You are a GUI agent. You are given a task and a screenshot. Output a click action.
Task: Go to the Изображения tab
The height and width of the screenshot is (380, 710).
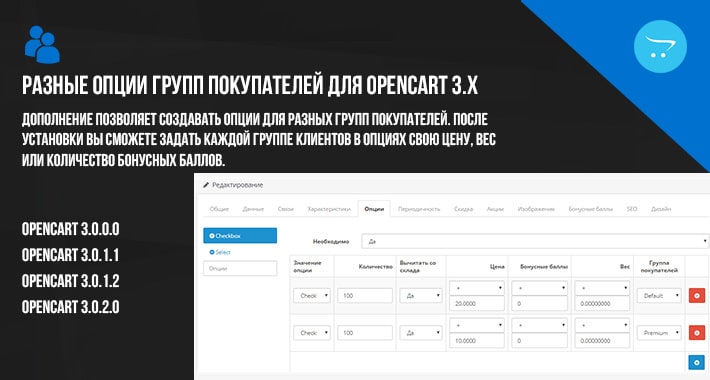pyautogui.click(x=536, y=209)
